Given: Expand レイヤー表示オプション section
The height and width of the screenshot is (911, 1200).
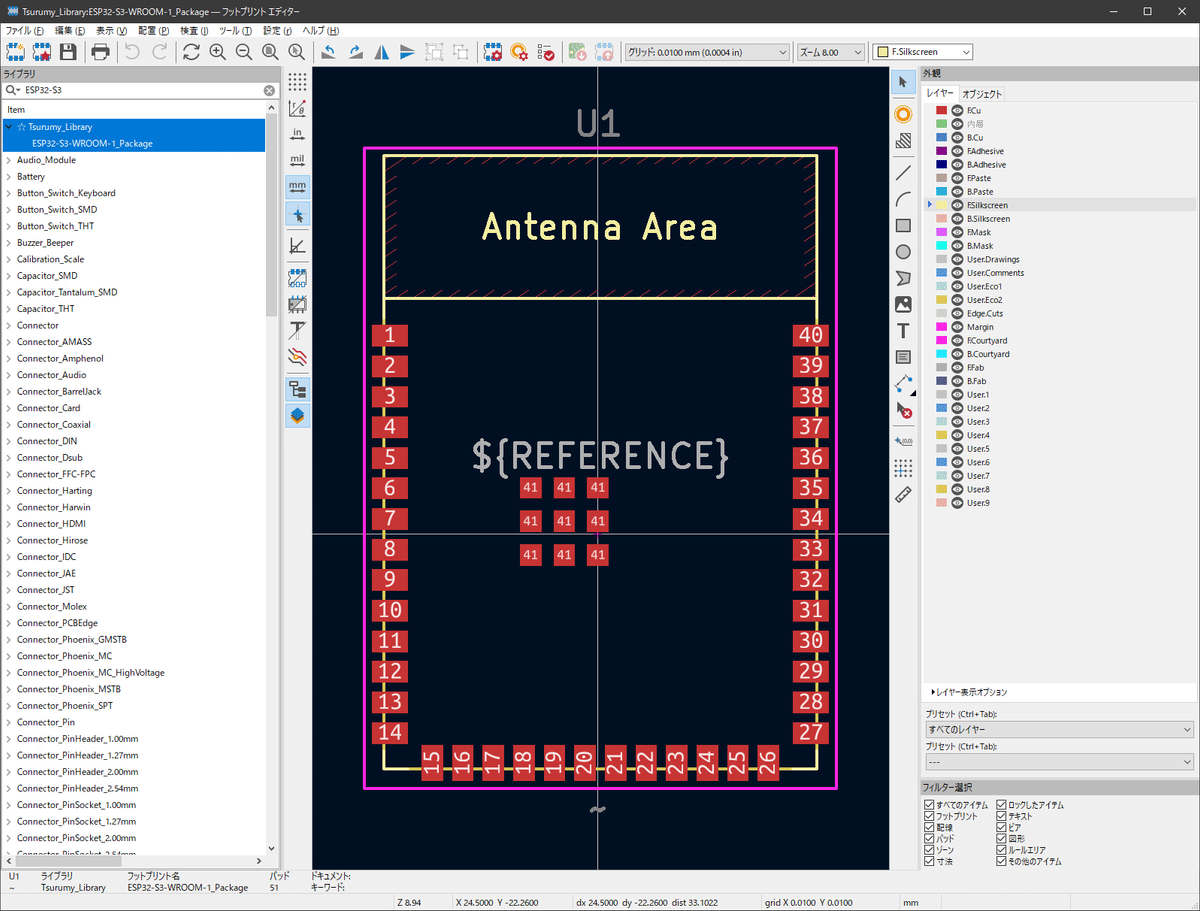Looking at the screenshot, I should tap(969, 692).
